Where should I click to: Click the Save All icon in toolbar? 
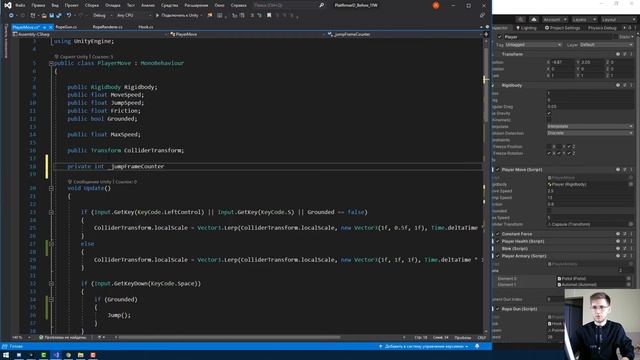[x=59, y=16]
